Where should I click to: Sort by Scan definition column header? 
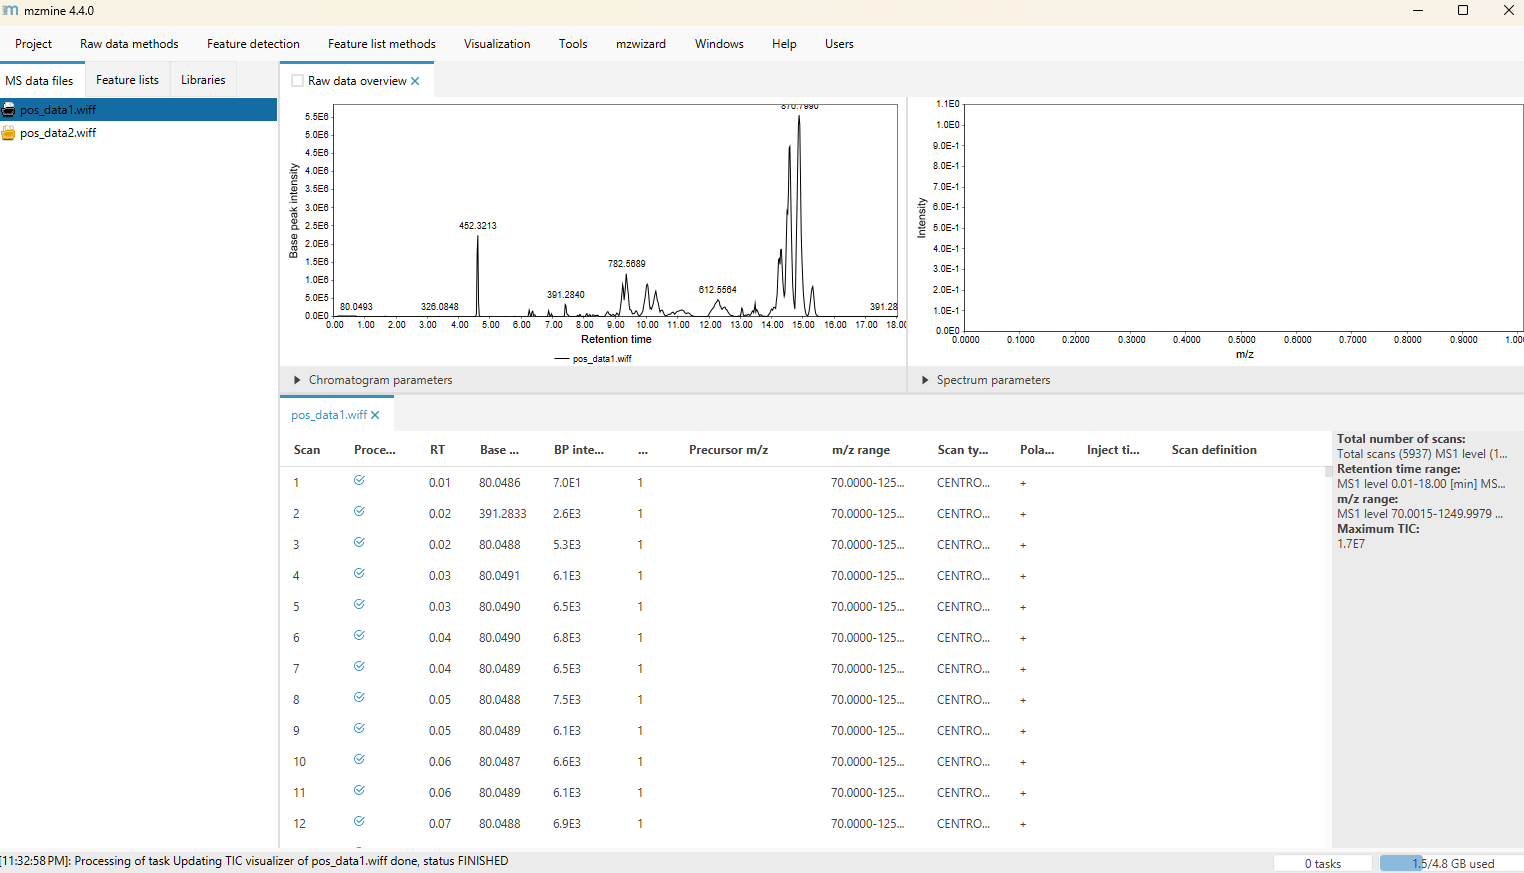point(1214,450)
